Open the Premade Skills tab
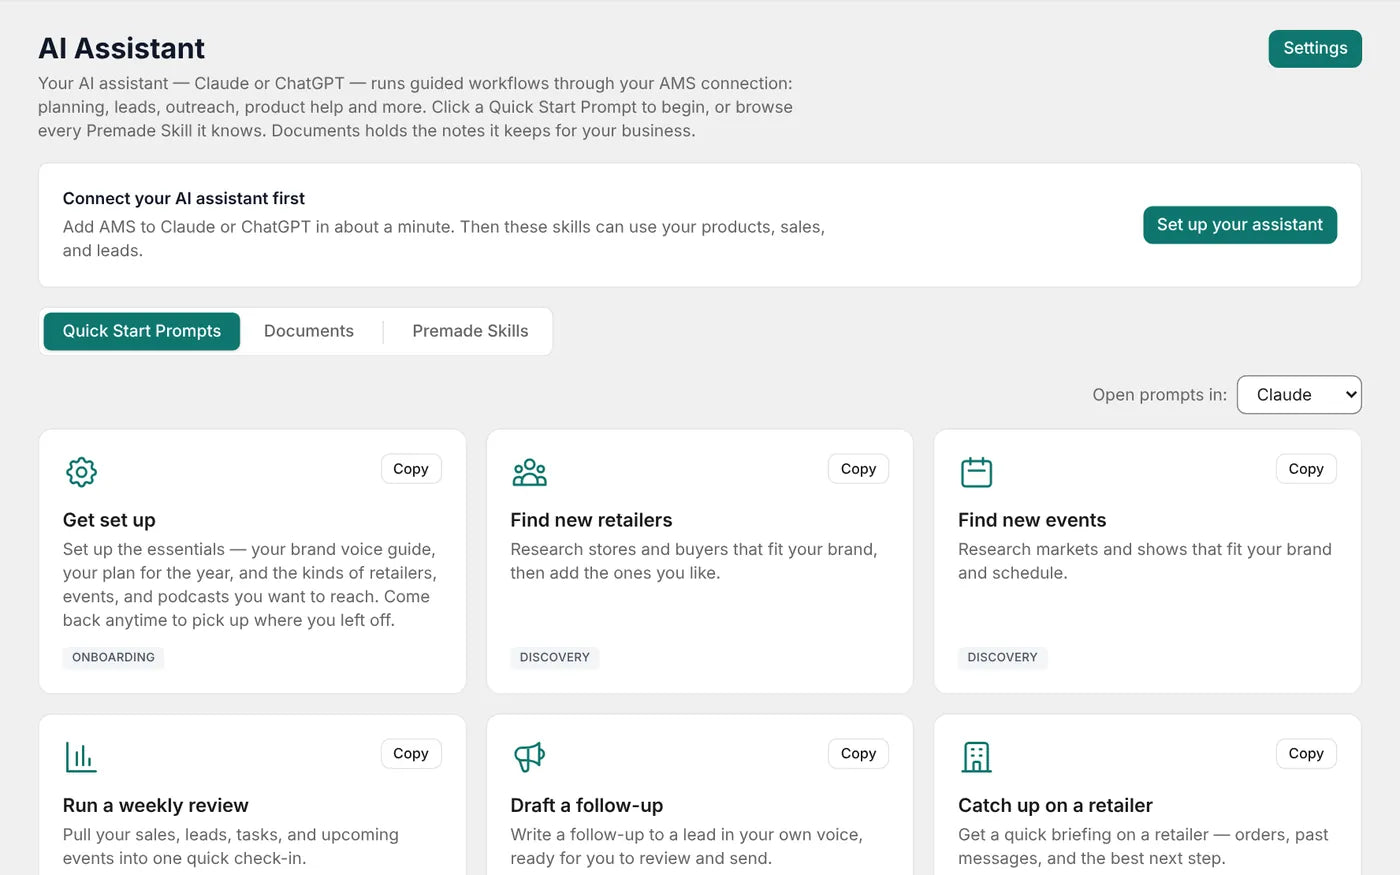This screenshot has width=1400, height=875. (x=470, y=331)
